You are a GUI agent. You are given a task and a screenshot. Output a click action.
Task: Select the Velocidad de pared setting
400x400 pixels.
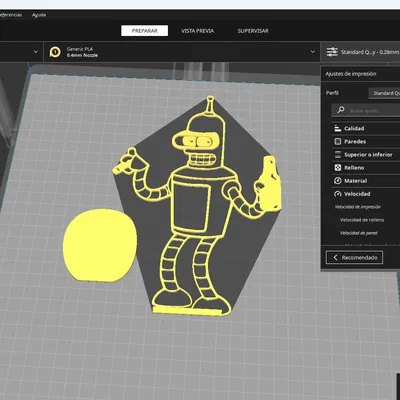(x=359, y=233)
